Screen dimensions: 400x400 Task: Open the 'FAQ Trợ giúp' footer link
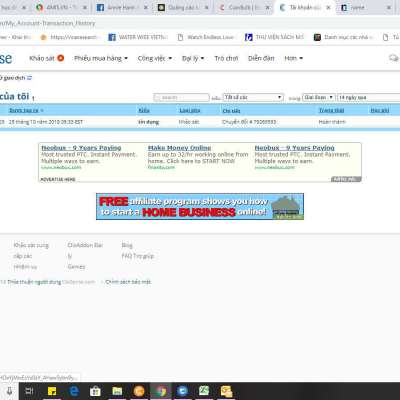click(x=138, y=256)
